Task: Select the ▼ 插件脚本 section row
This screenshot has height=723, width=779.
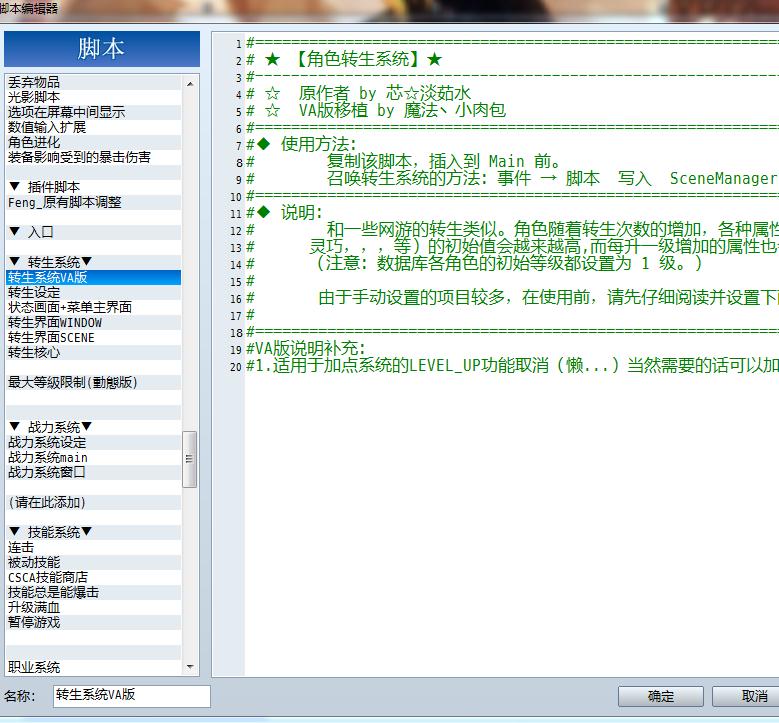Action: point(93,187)
